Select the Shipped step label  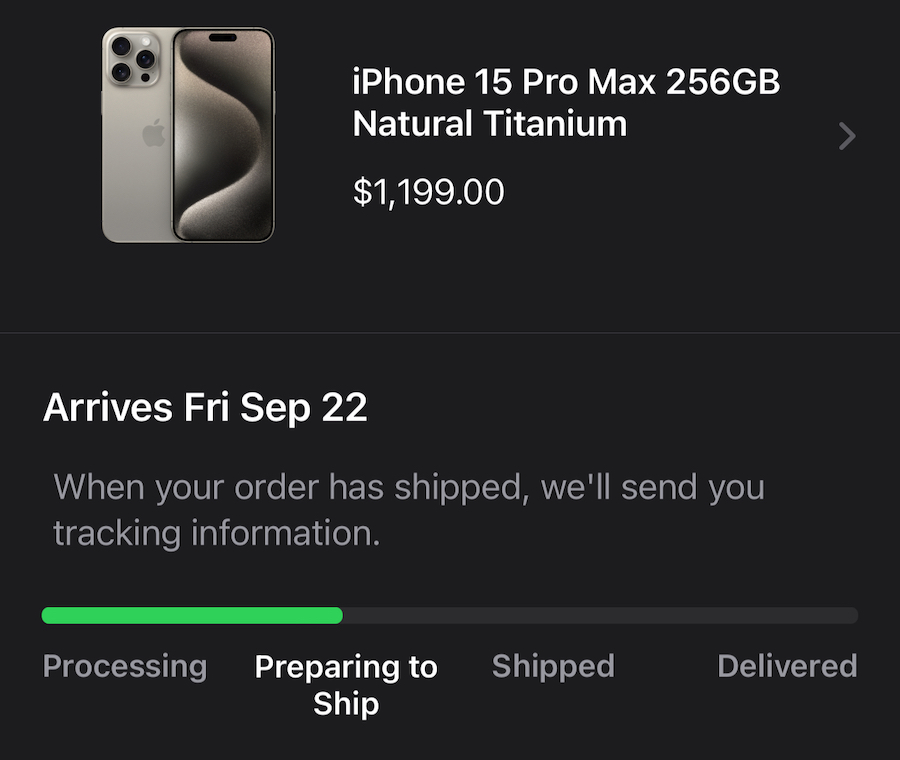click(553, 666)
